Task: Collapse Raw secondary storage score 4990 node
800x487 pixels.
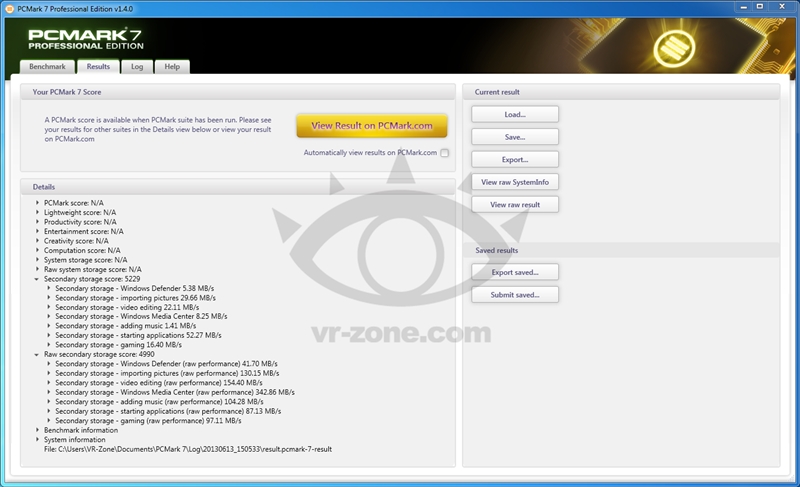Action: point(37,354)
